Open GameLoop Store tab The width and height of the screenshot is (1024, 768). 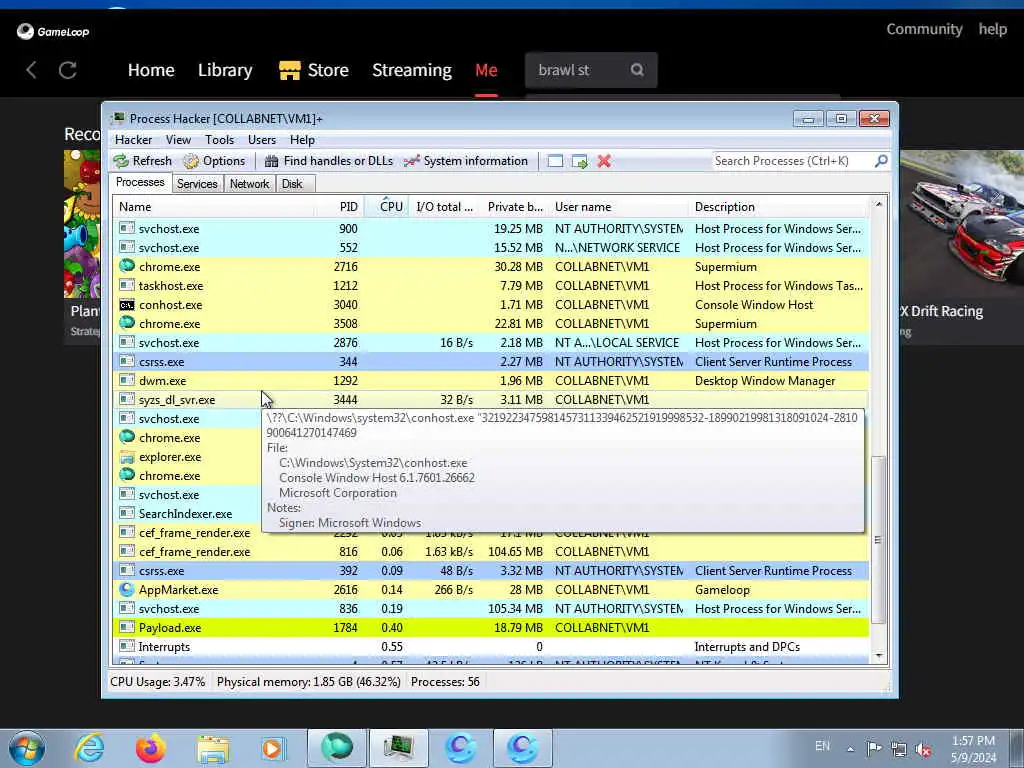tap(314, 70)
